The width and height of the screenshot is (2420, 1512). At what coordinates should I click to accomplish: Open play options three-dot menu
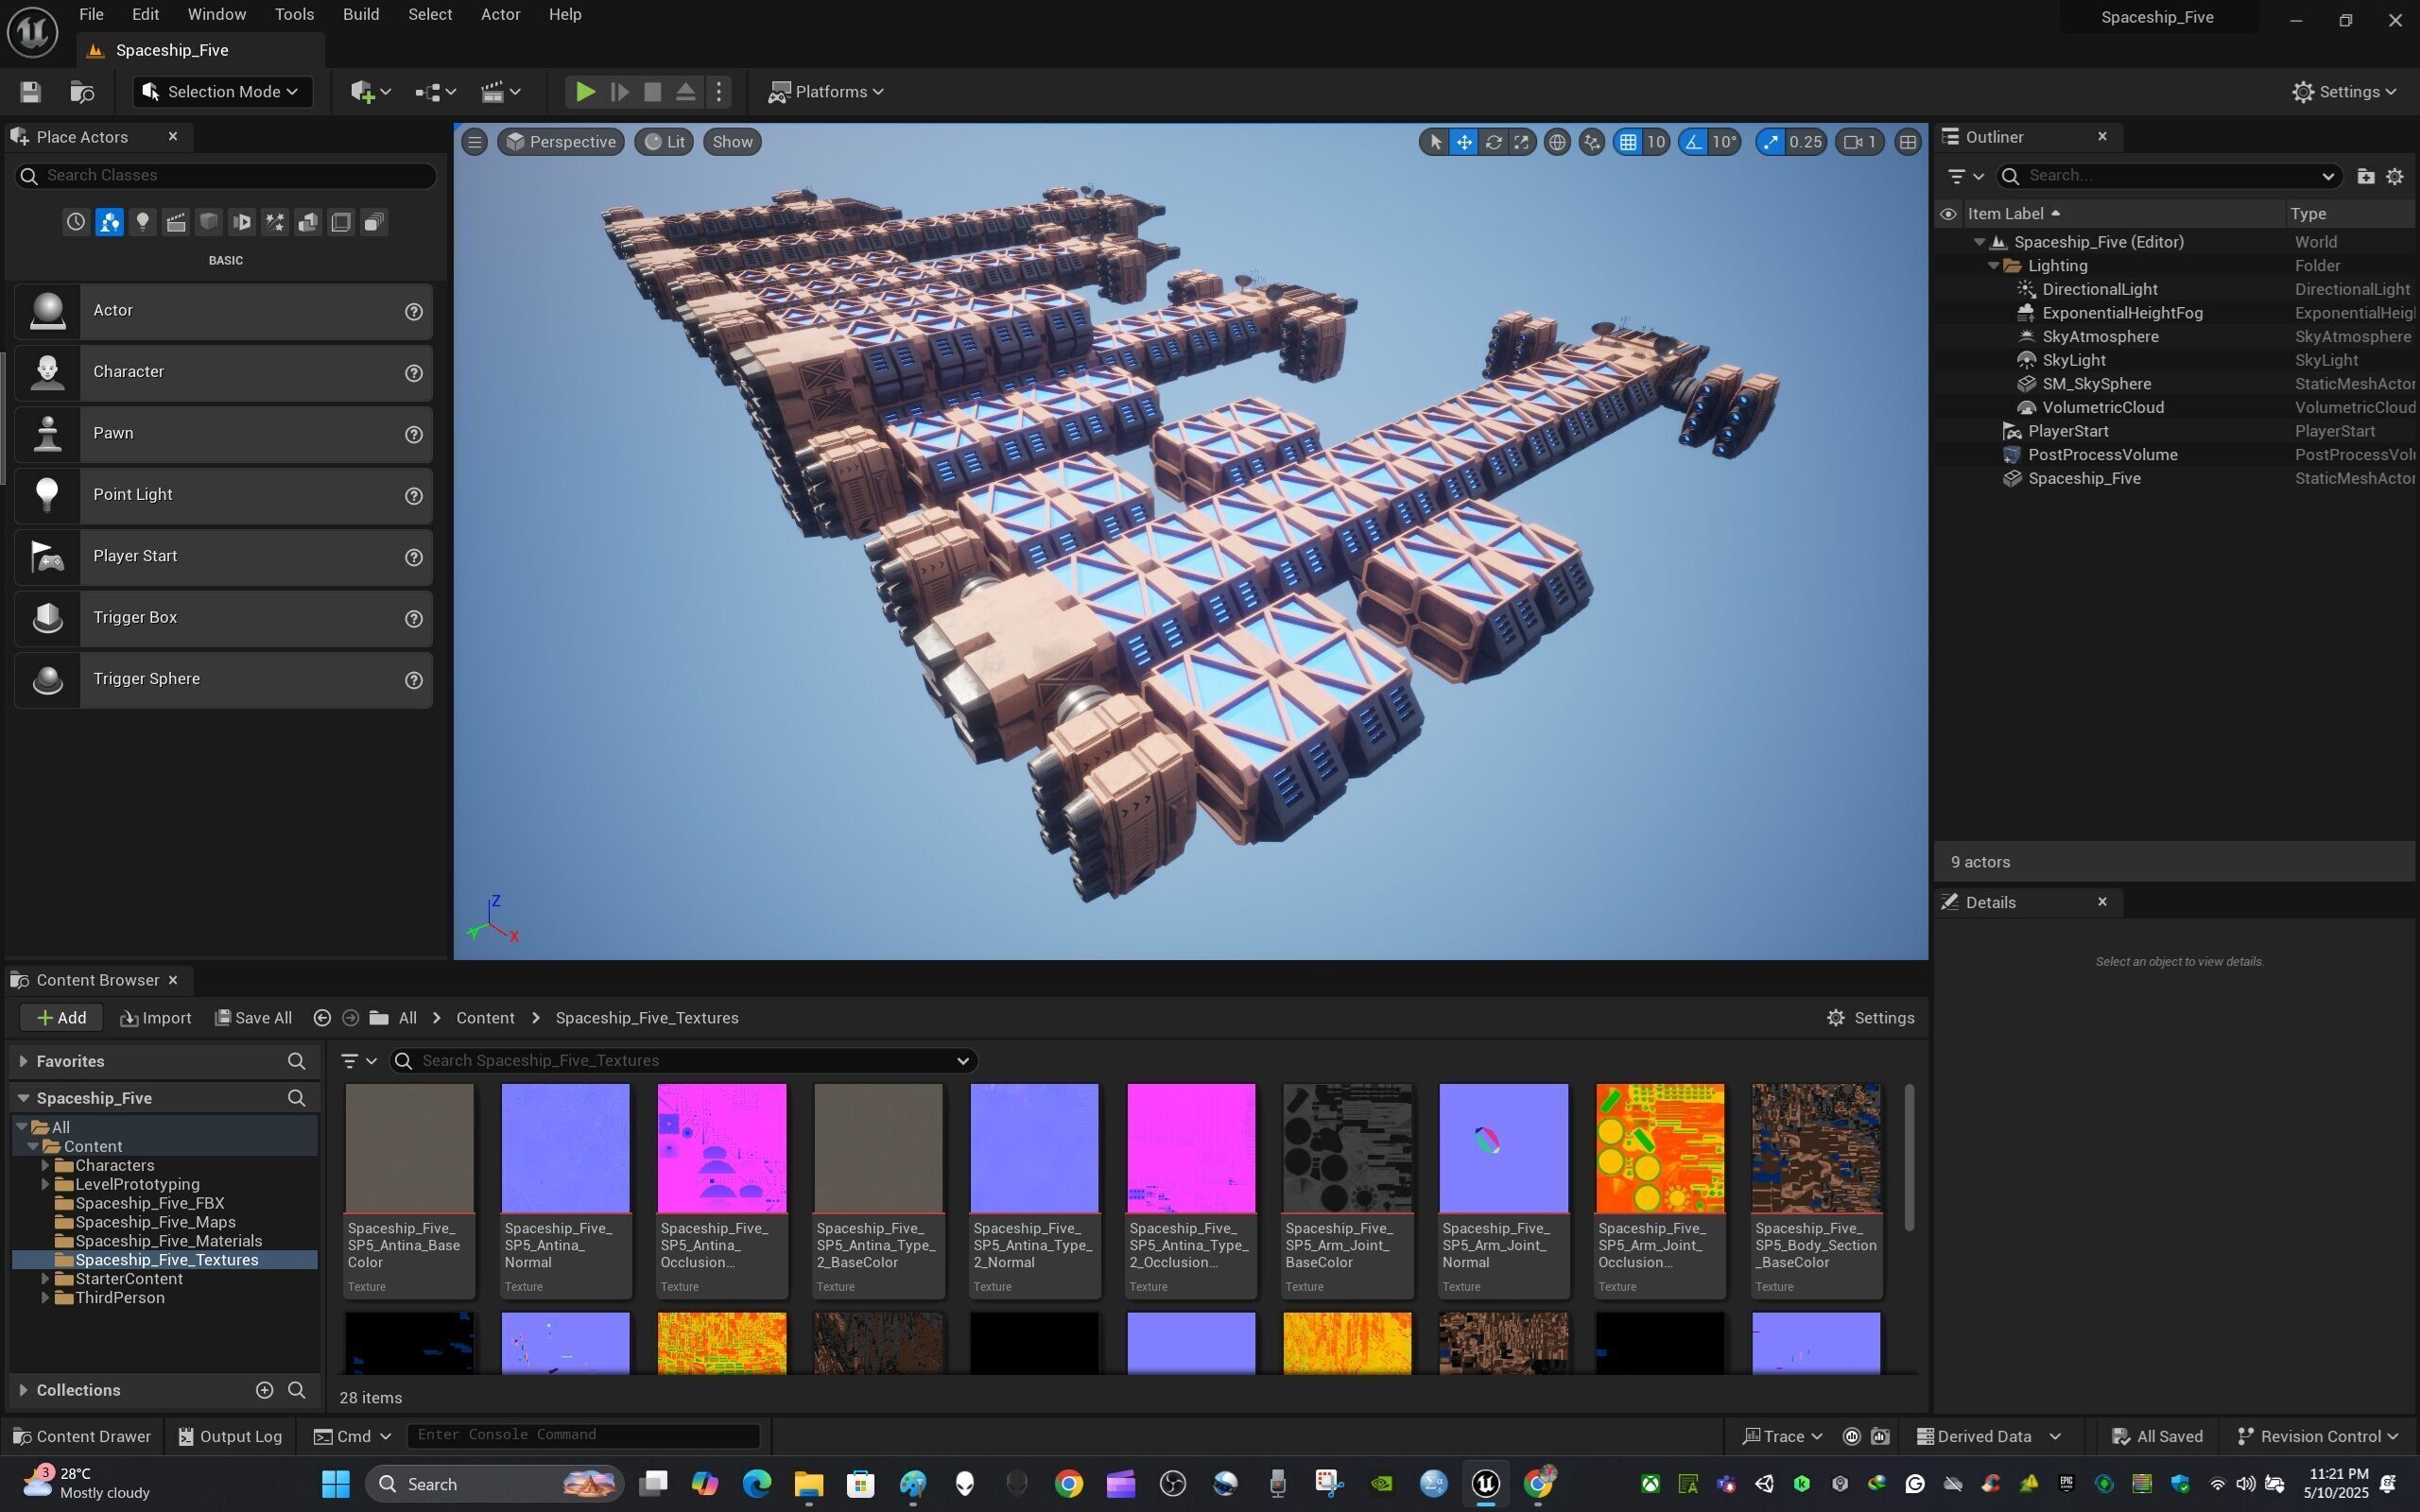719,92
